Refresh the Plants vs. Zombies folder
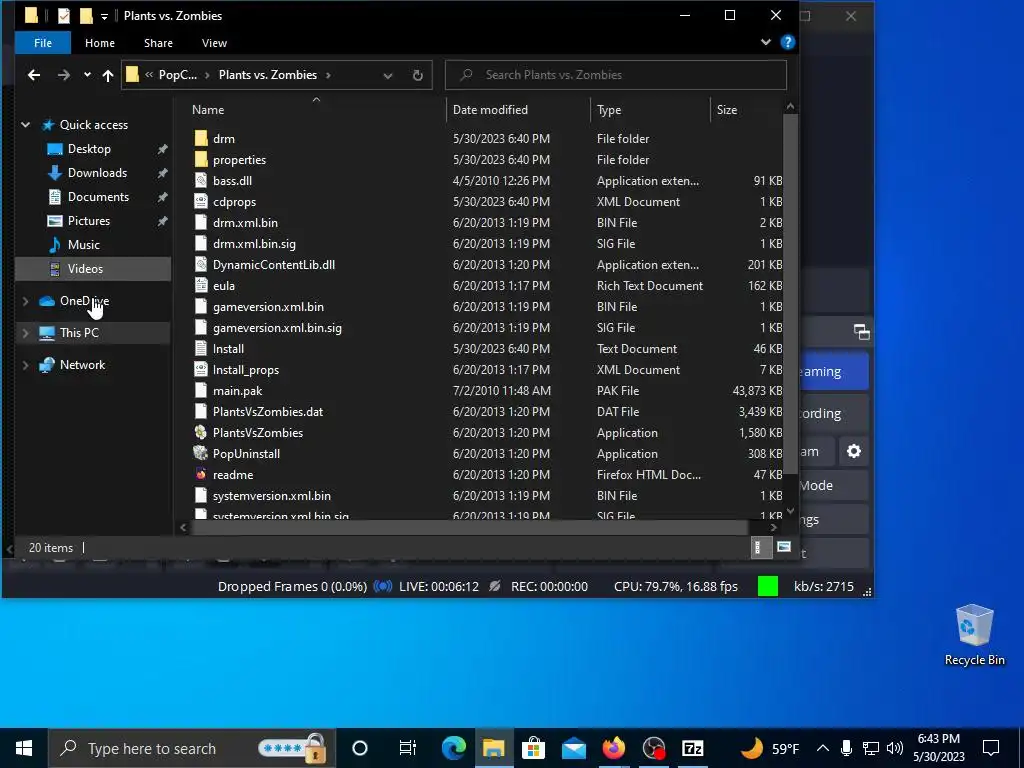The width and height of the screenshot is (1024, 768). [418, 75]
